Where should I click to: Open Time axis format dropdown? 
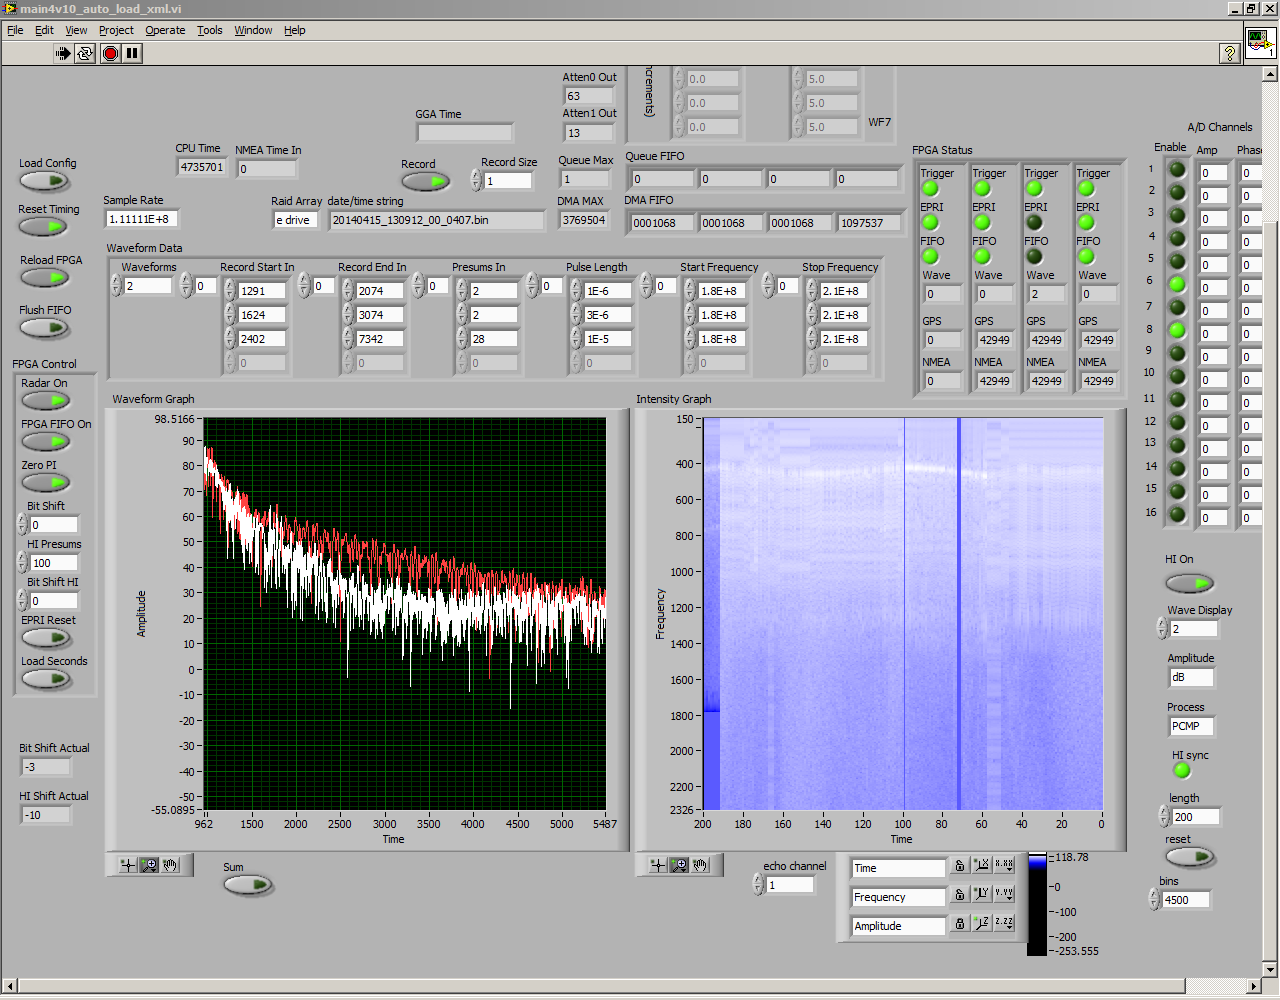coord(1004,865)
